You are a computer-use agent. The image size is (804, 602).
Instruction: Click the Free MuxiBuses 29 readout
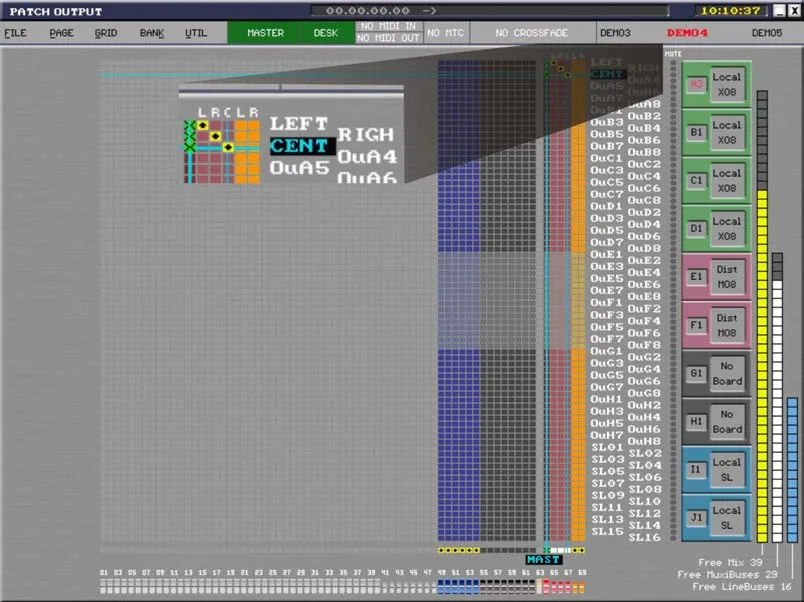tap(727, 575)
